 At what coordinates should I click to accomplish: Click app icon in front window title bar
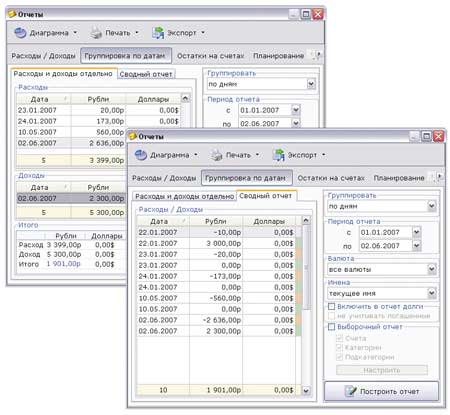click(x=133, y=136)
